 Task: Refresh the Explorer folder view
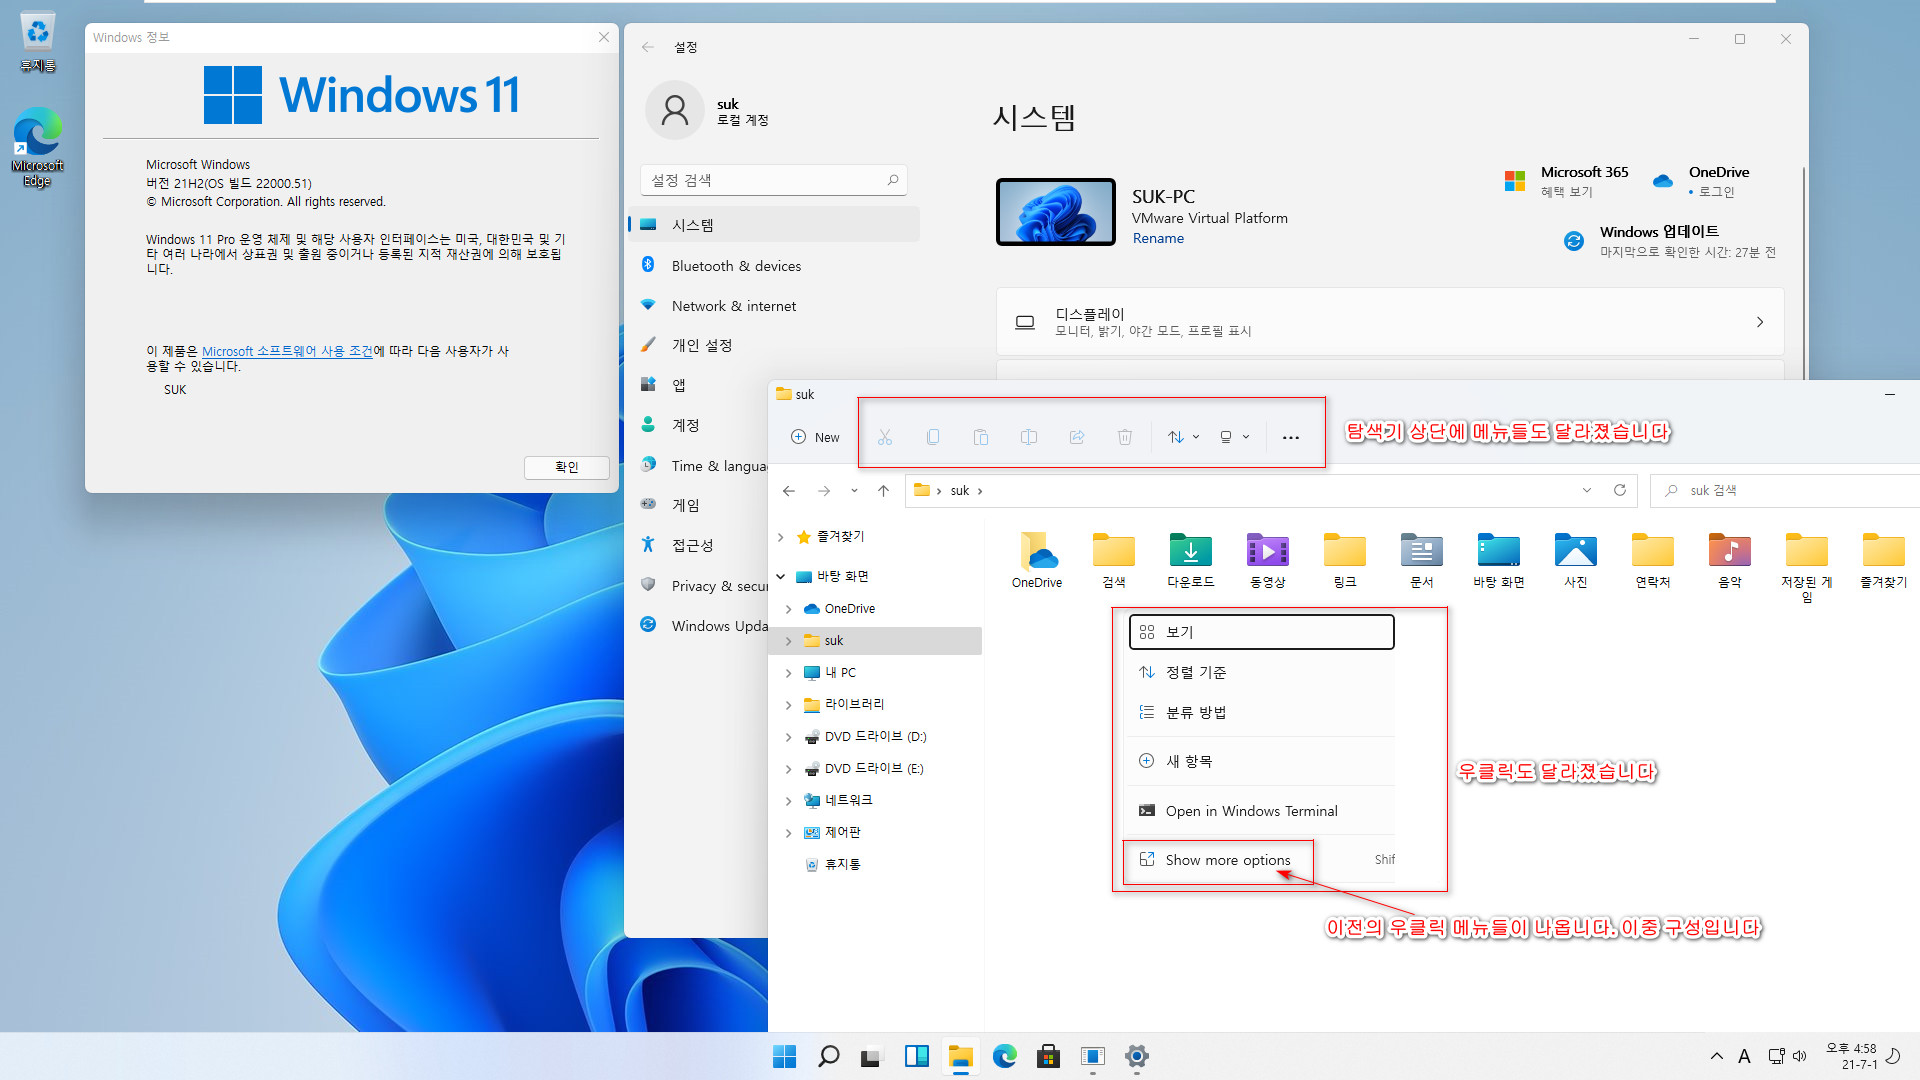click(1620, 490)
